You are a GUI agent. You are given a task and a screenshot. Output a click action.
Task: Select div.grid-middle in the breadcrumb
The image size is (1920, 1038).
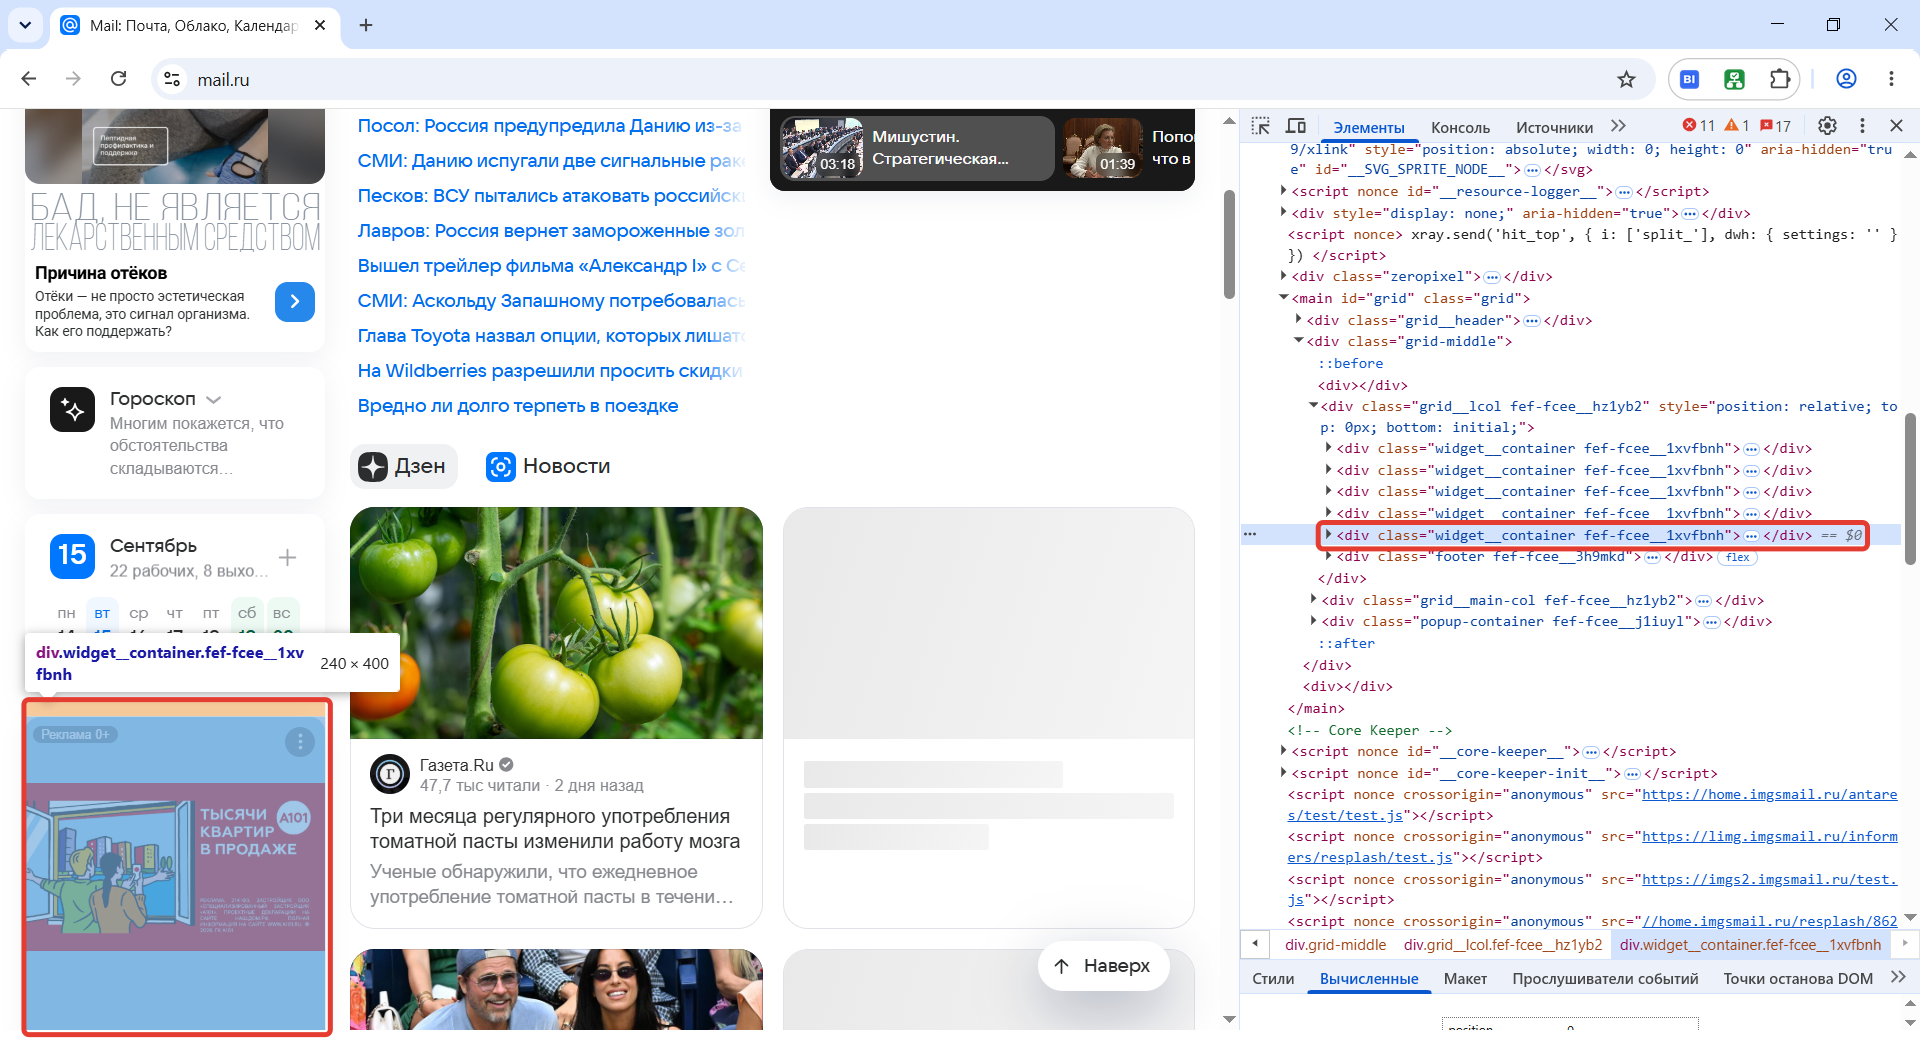[x=1335, y=945]
